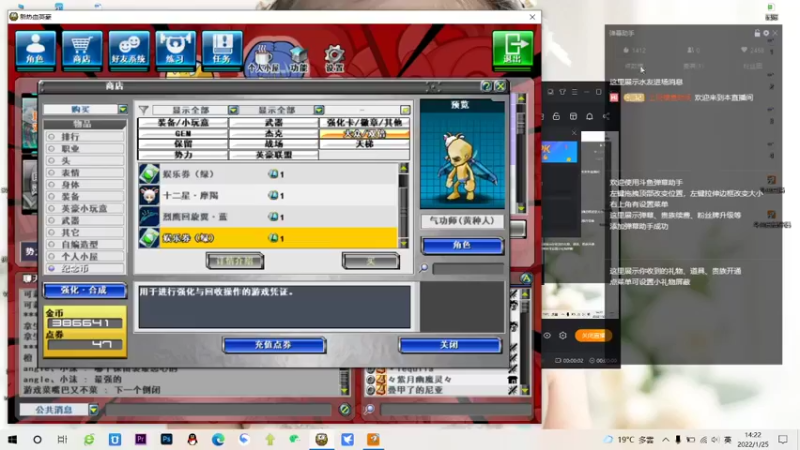Select the 排行 category radio button
The height and width of the screenshot is (450, 800).
click(52, 137)
